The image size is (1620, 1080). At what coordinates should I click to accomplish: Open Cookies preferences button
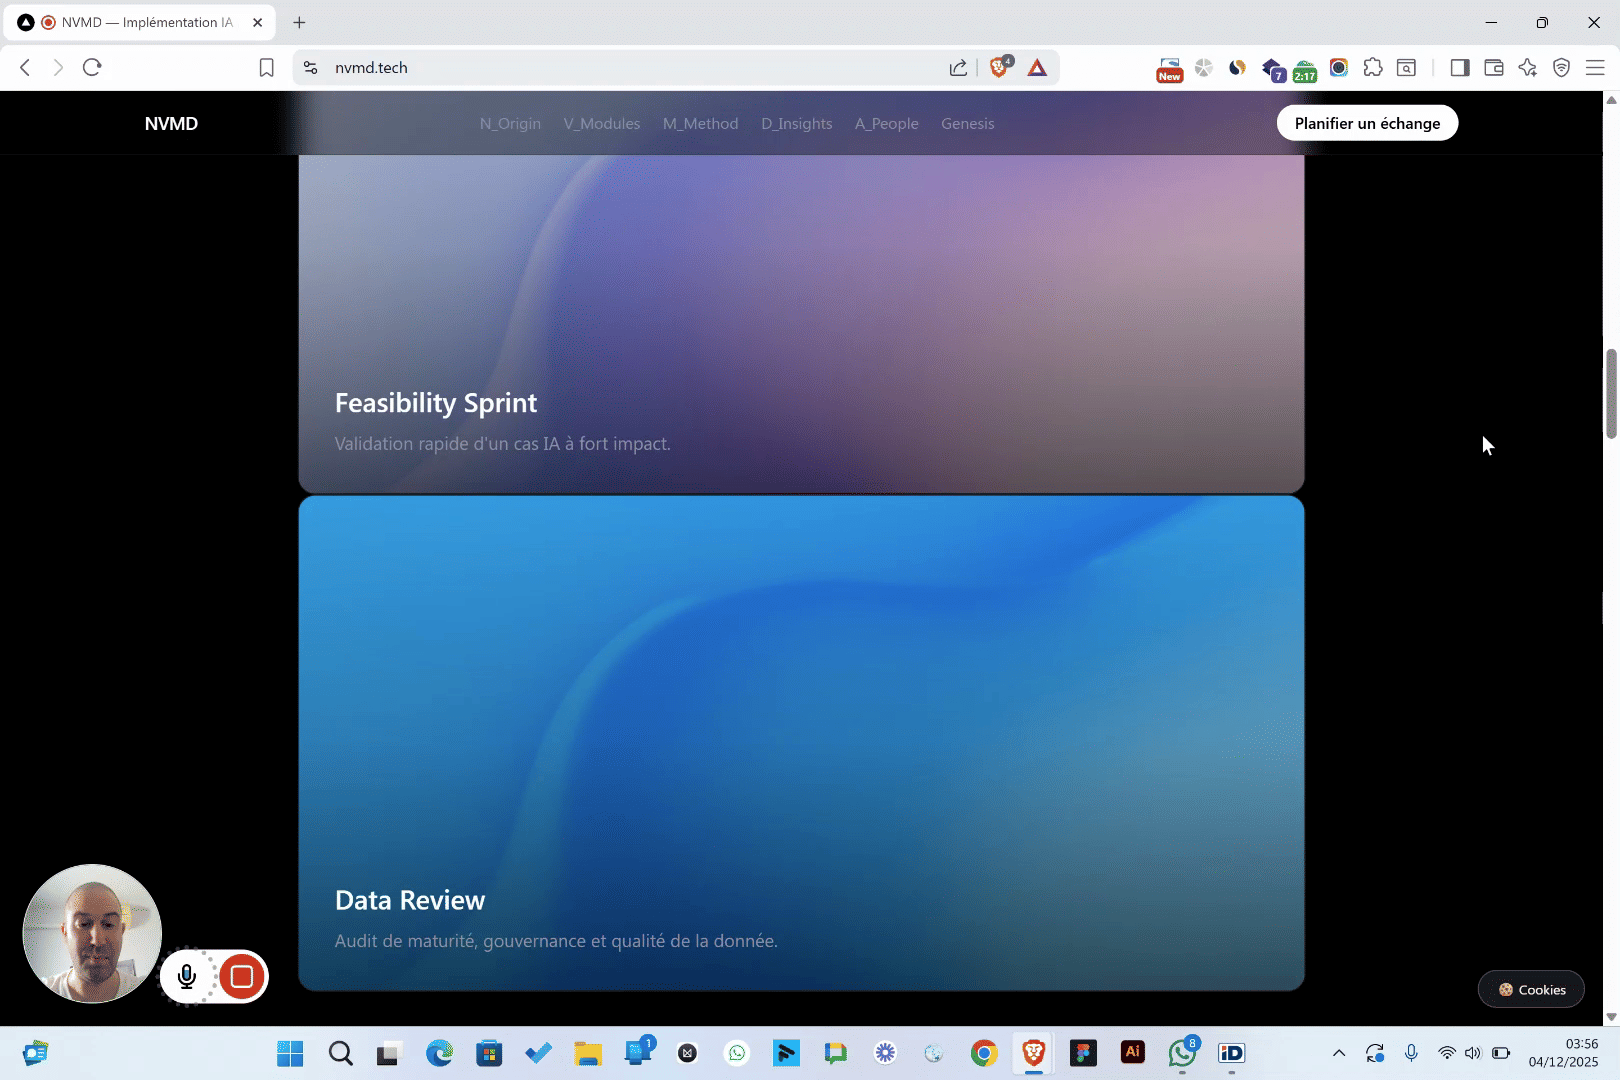[x=1531, y=989]
